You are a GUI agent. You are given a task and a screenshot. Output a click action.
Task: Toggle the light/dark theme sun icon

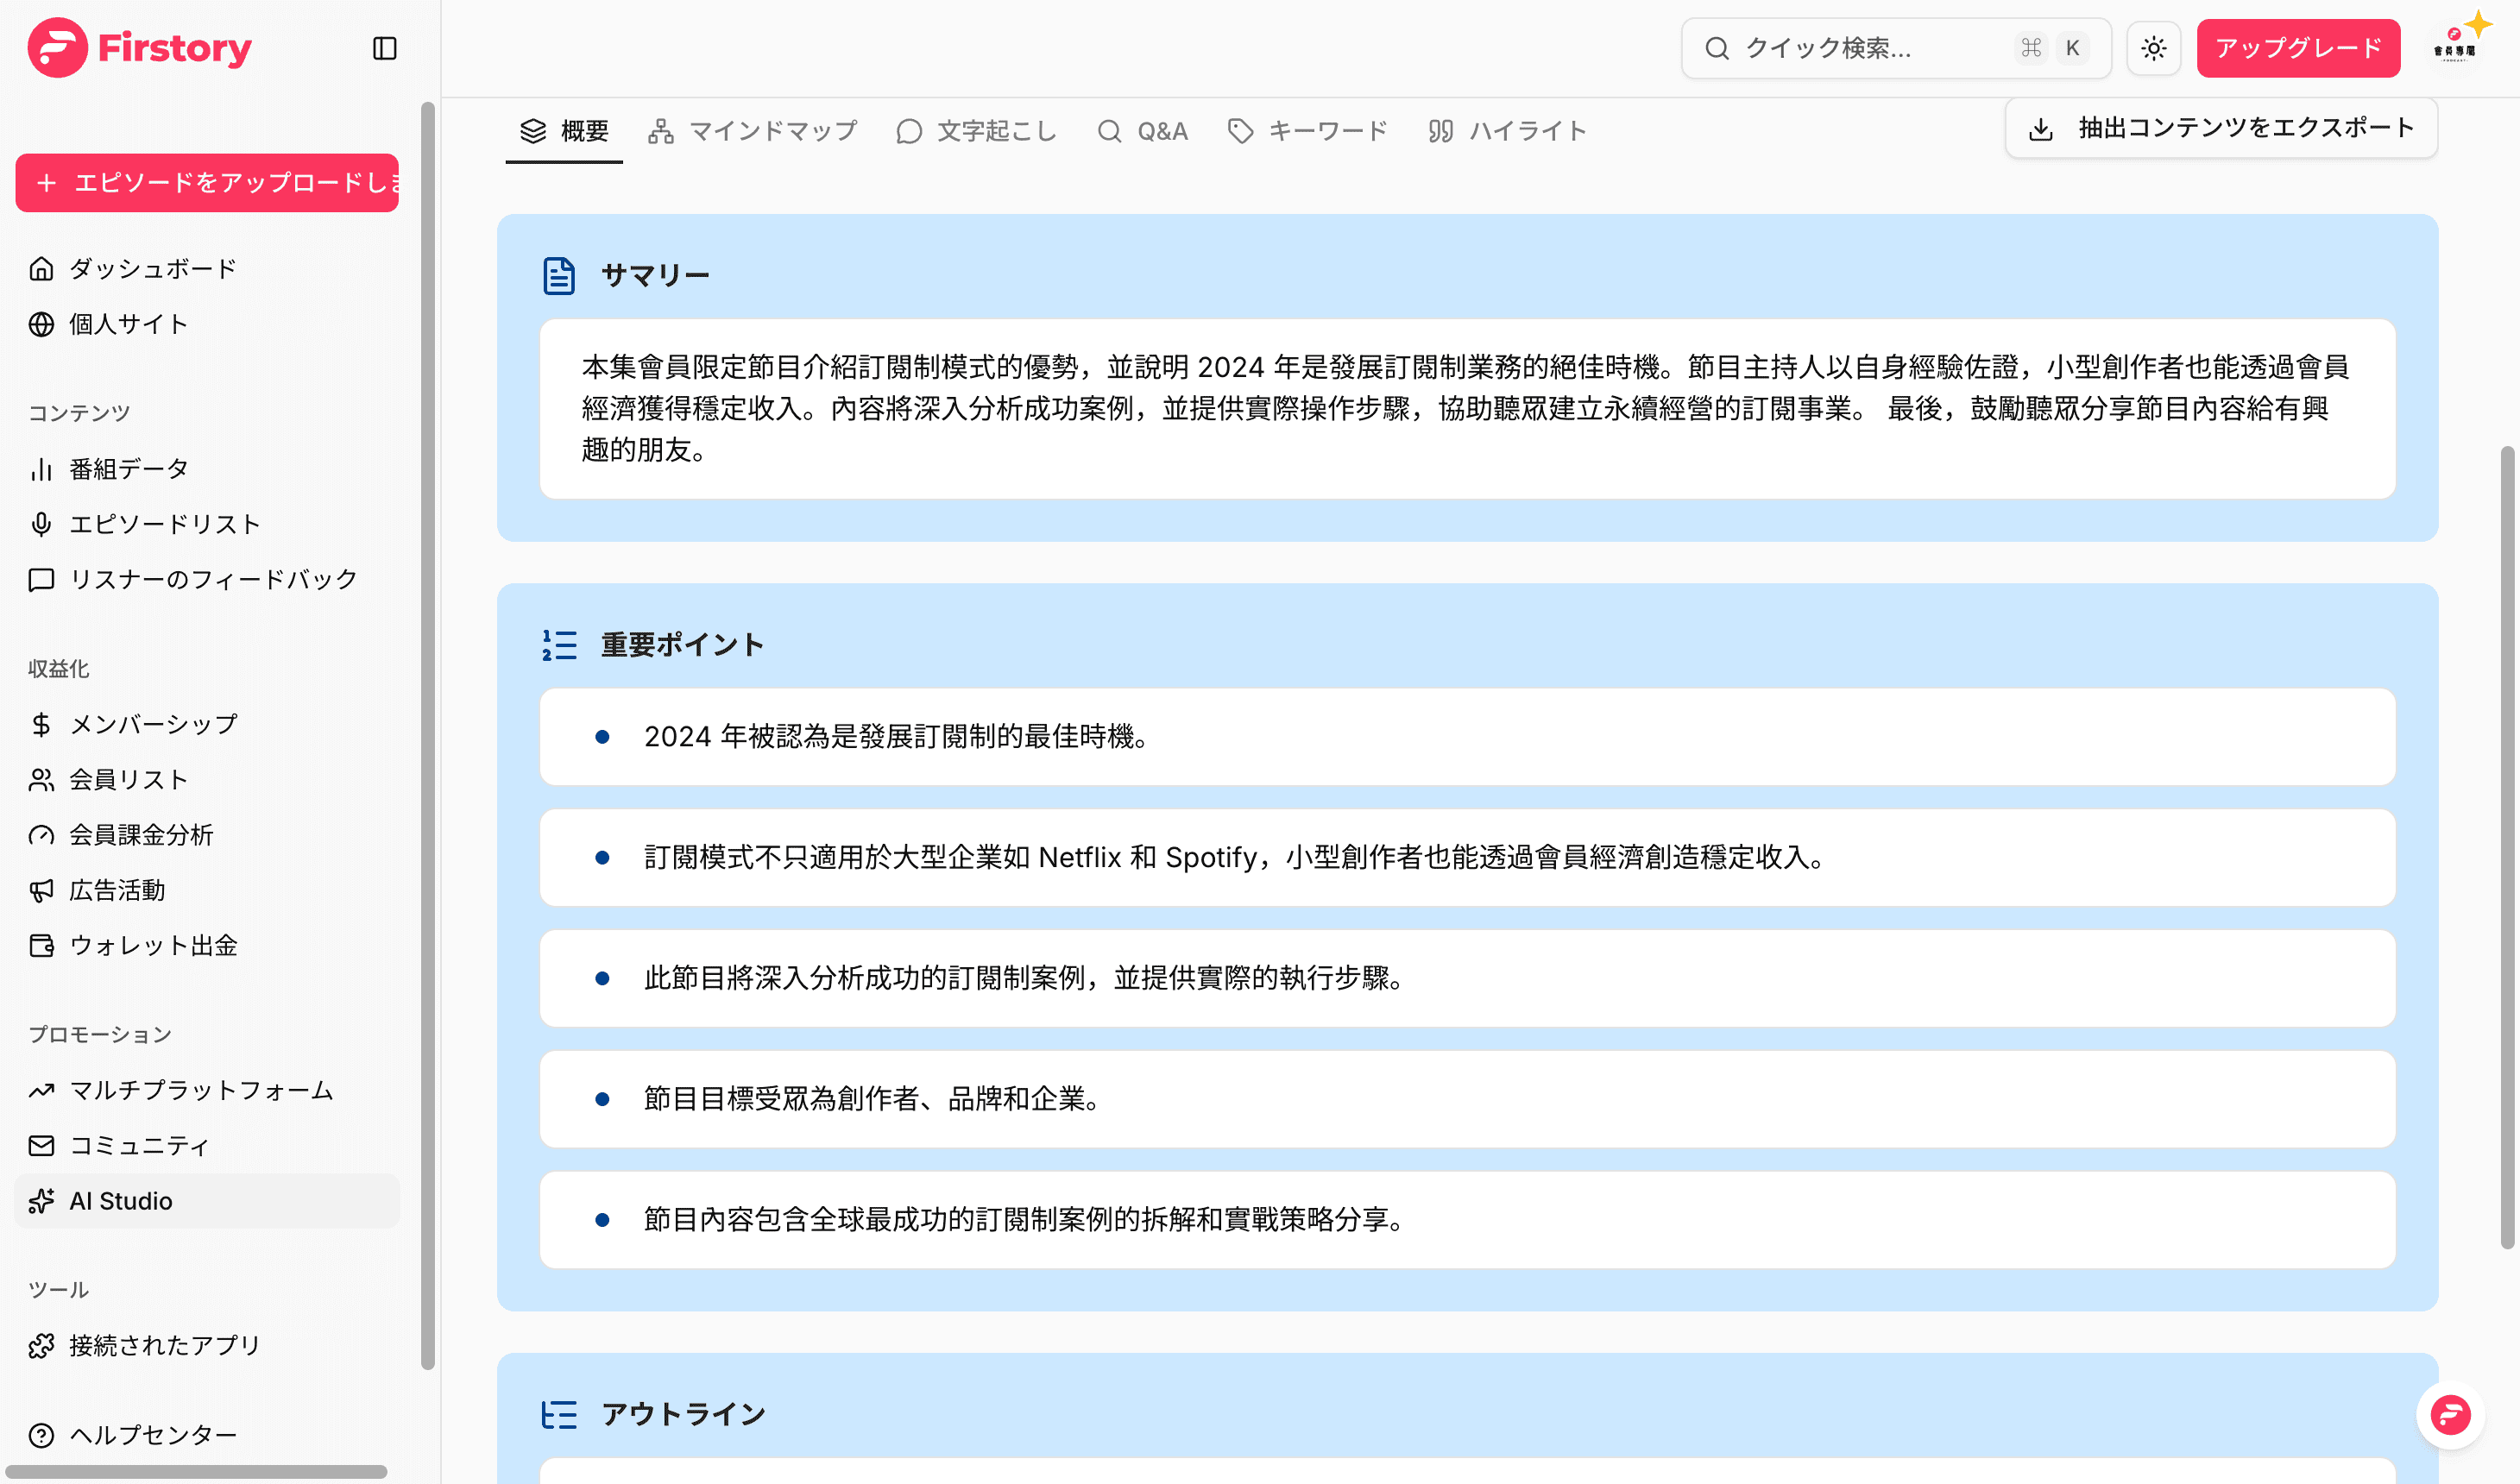[x=2154, y=48]
